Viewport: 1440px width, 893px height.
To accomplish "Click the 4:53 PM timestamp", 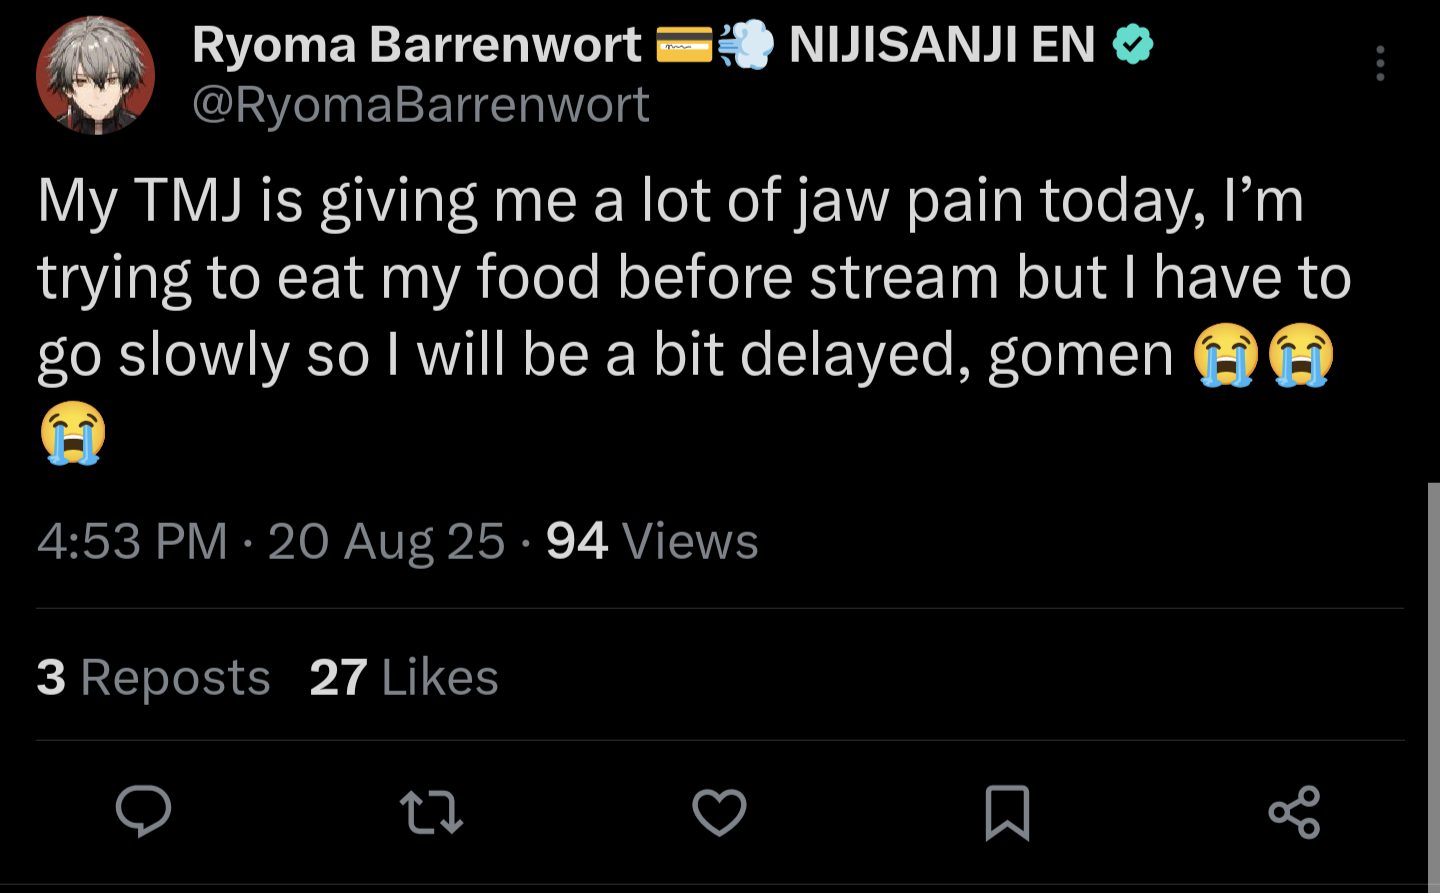I will [x=132, y=541].
